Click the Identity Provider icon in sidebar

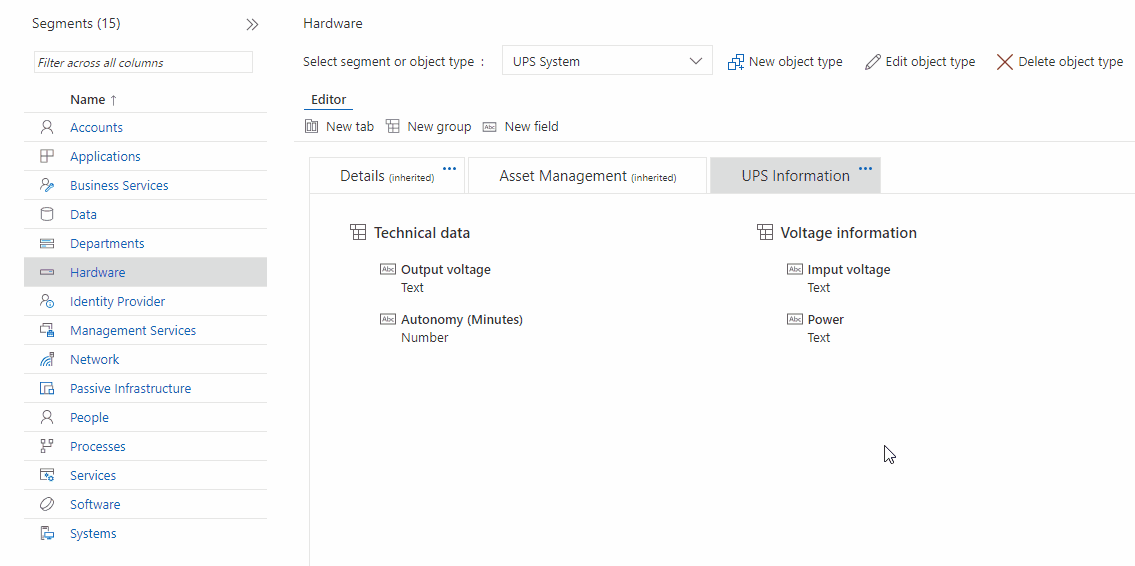[46, 301]
